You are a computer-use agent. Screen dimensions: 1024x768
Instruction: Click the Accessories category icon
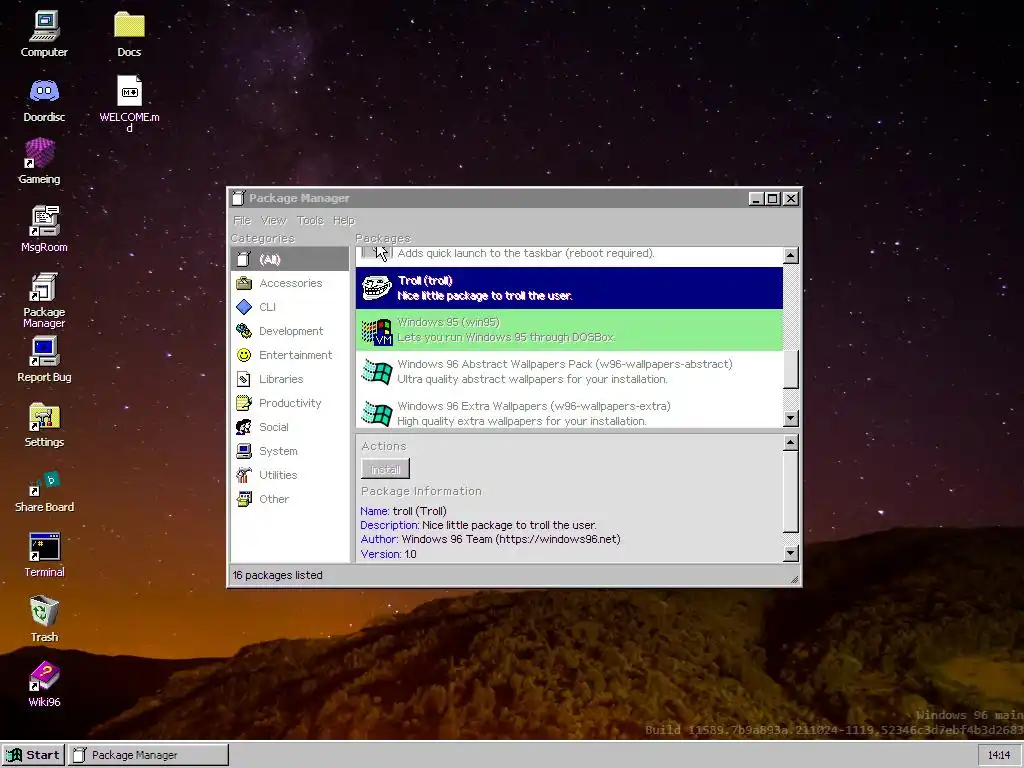click(244, 283)
